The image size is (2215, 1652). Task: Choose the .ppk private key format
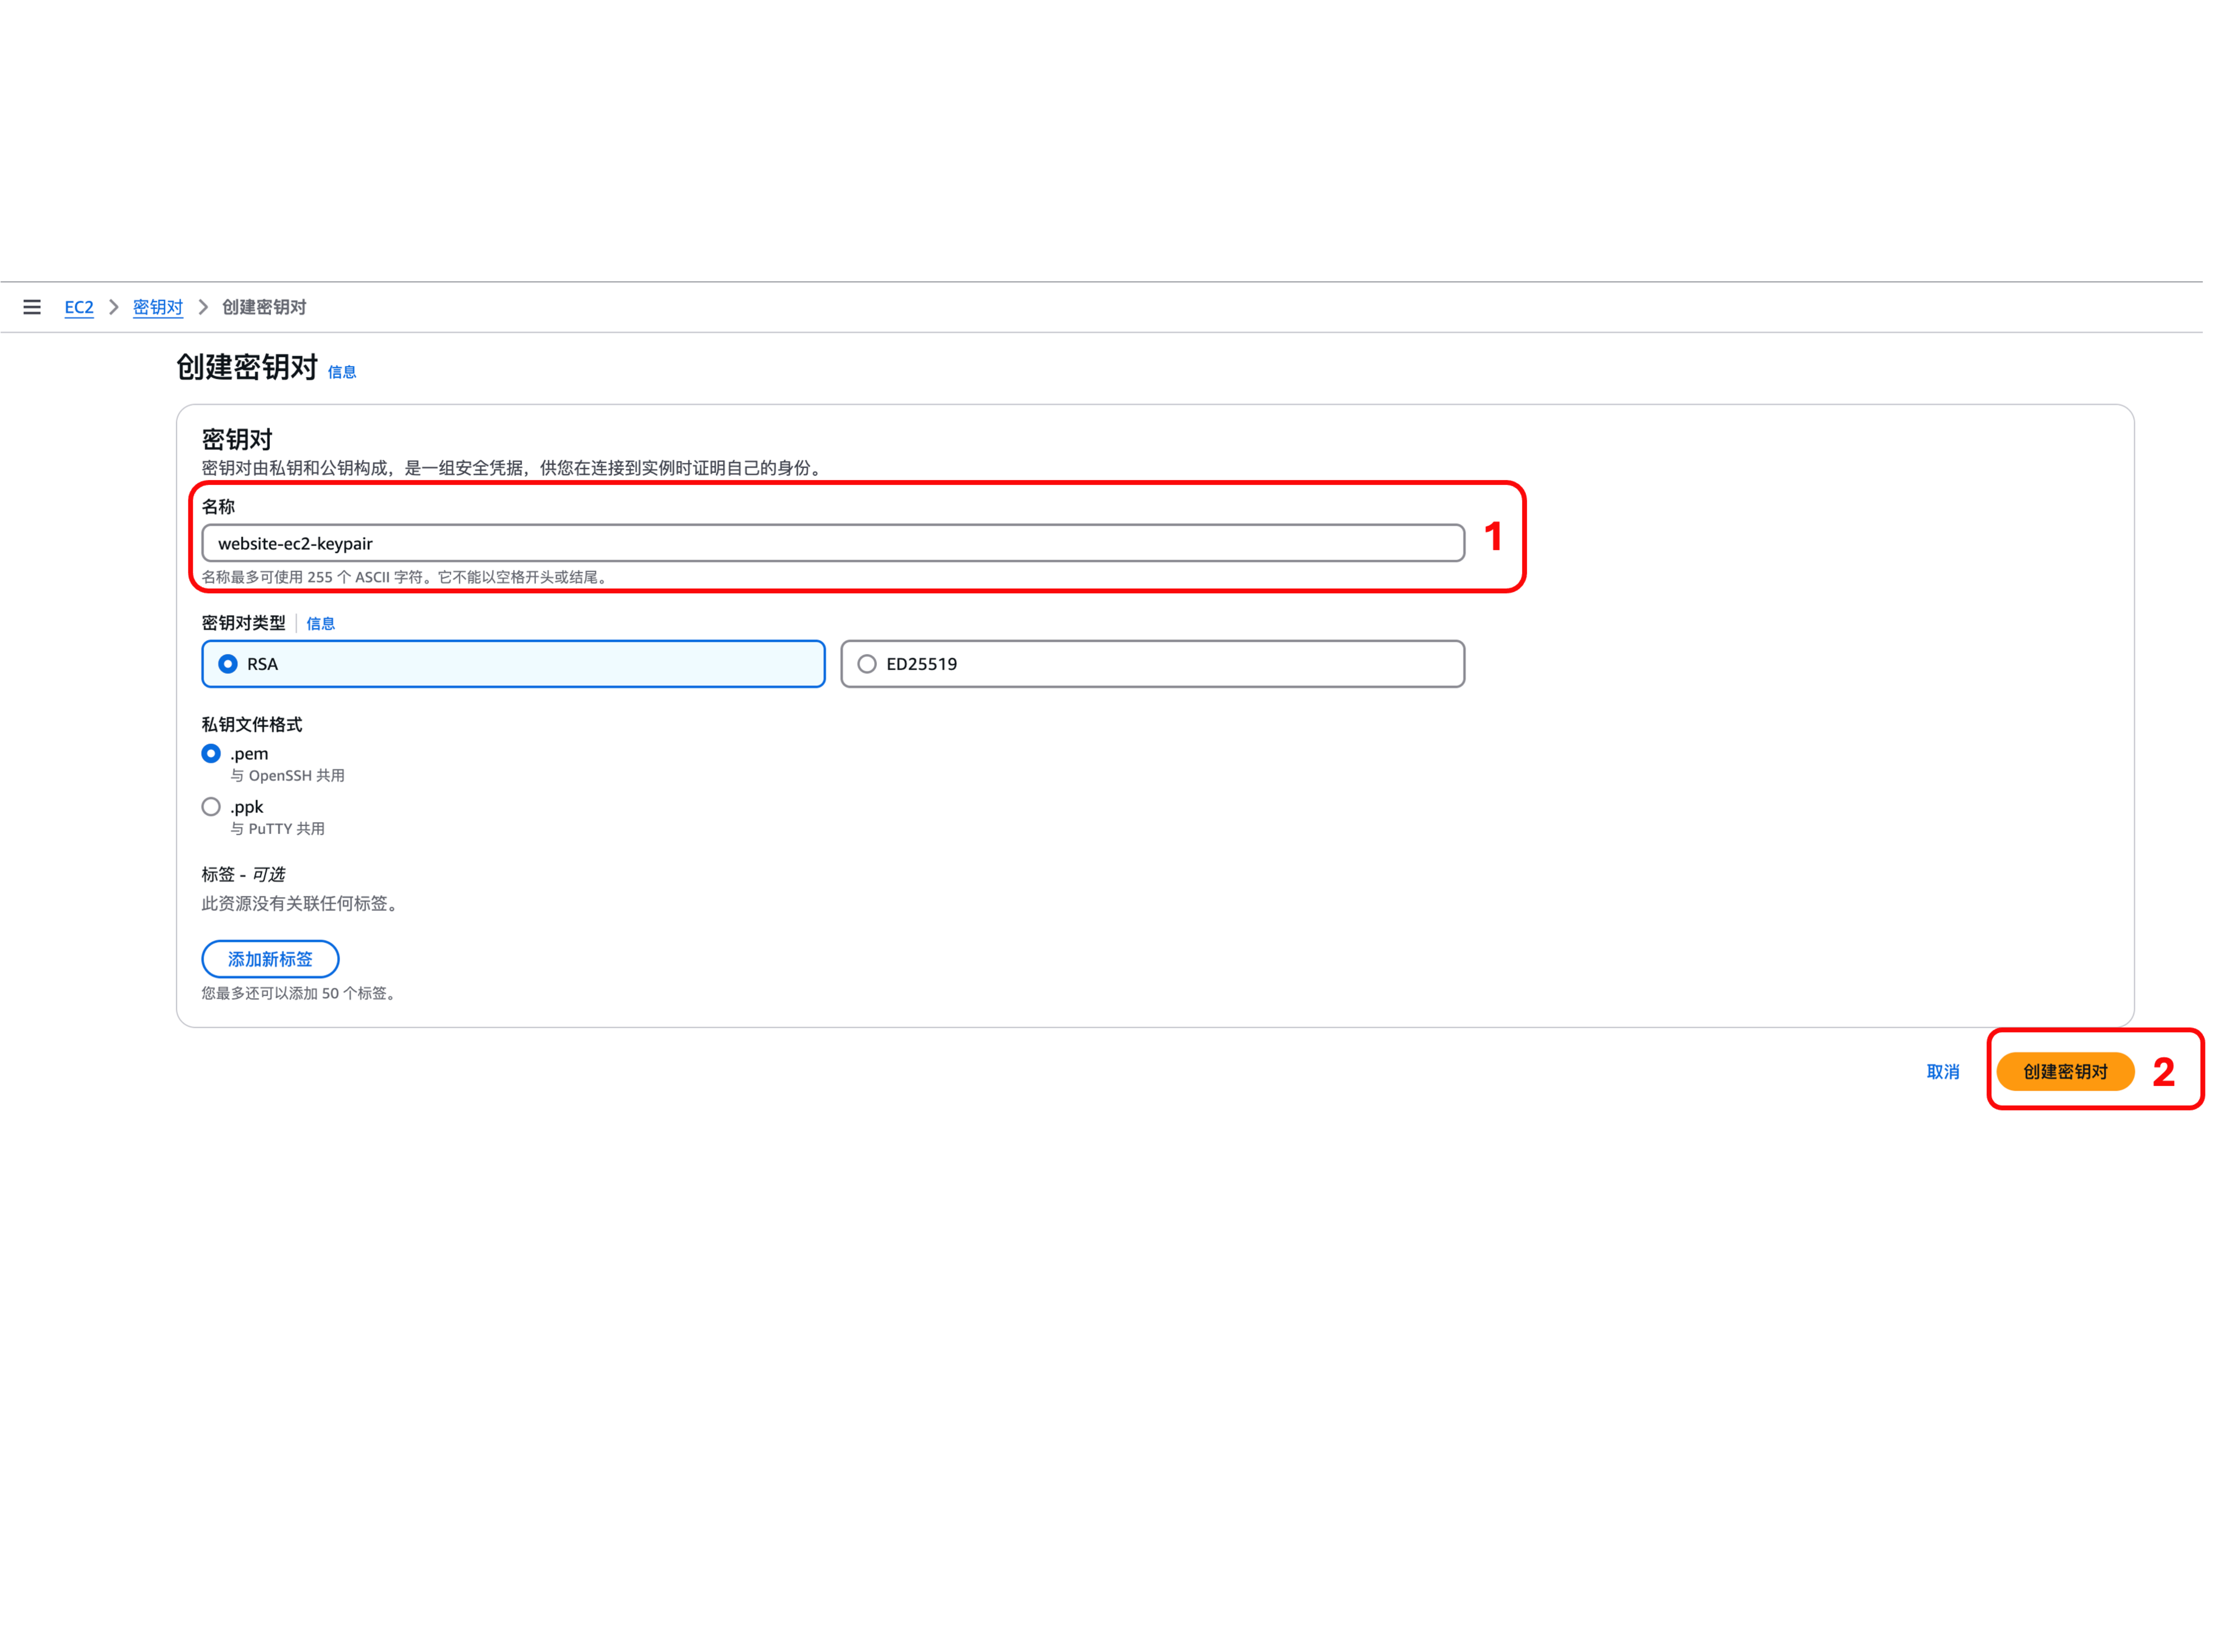click(211, 806)
